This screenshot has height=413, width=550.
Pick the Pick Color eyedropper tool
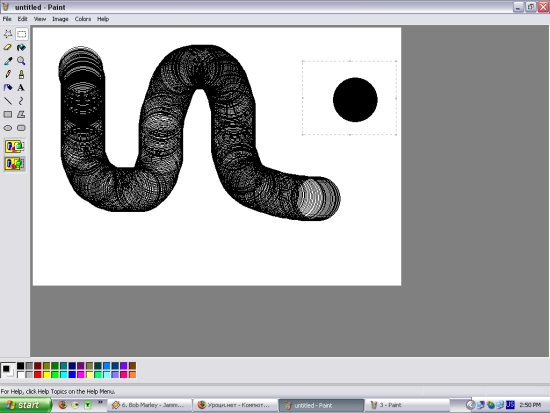tap(8, 61)
